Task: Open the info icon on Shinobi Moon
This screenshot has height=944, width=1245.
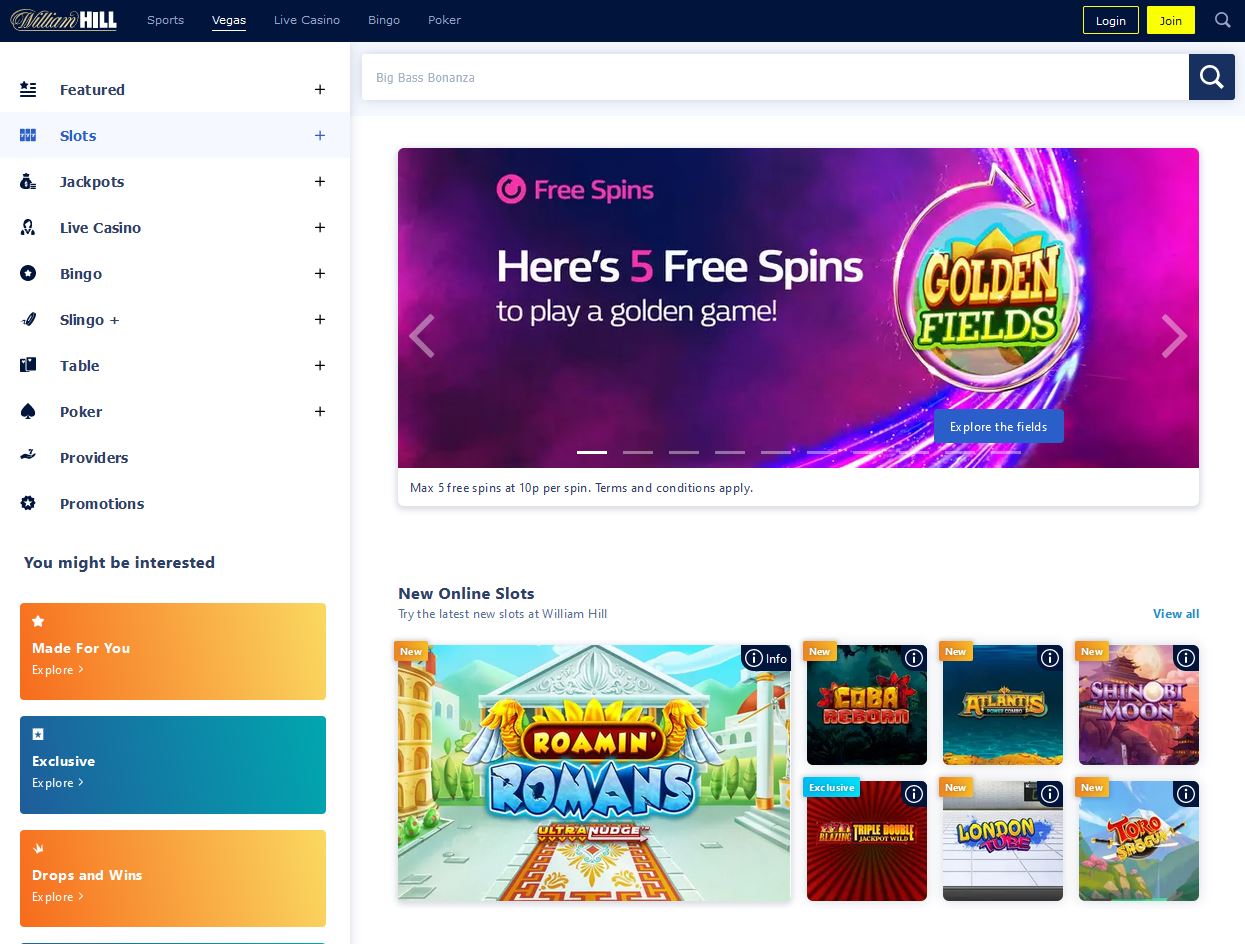Action: click(x=1186, y=658)
